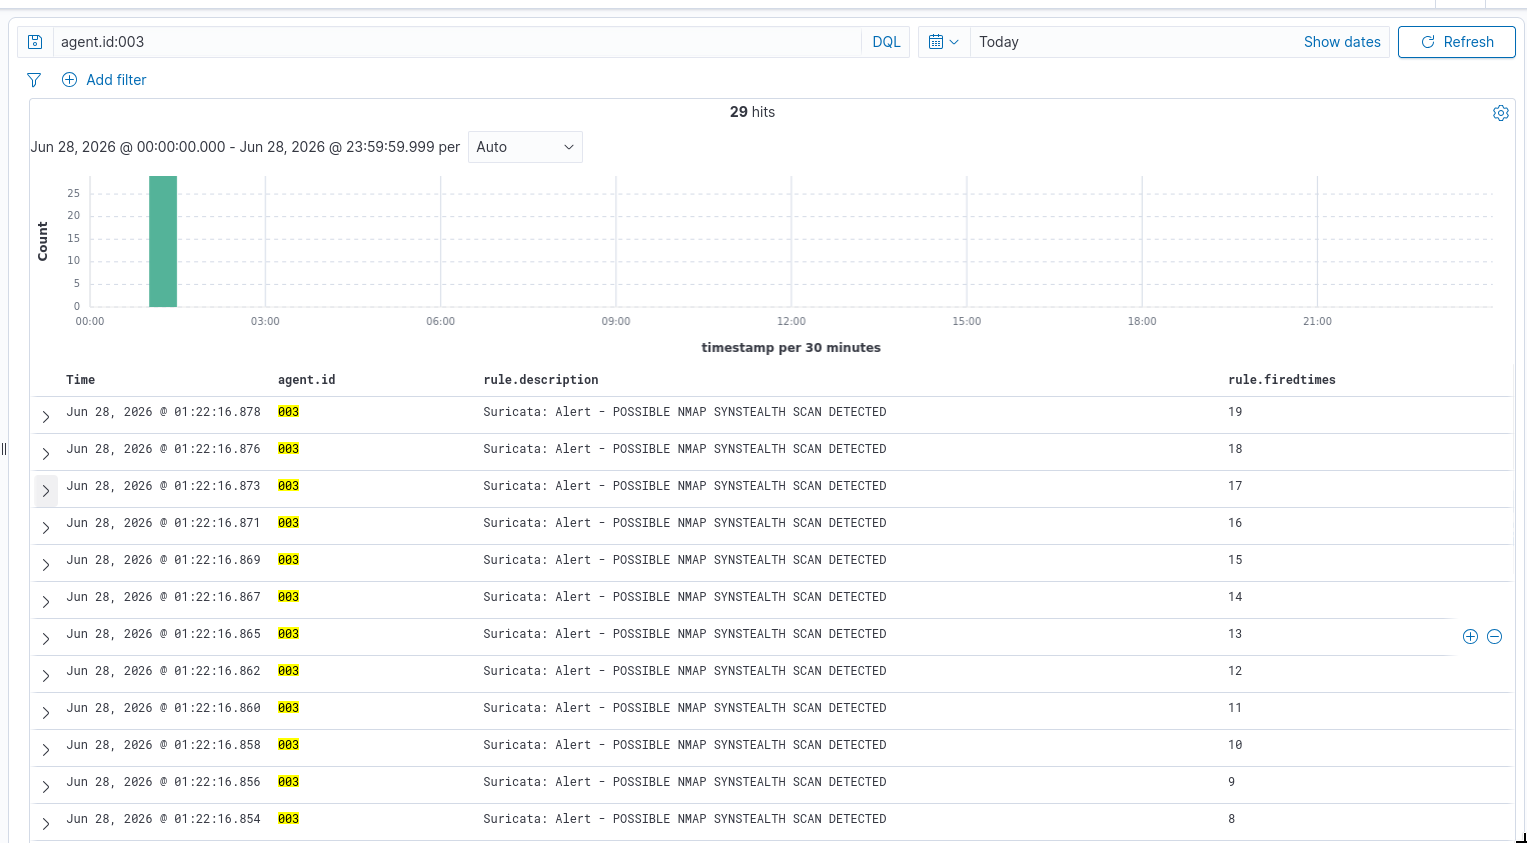Click firedtimes value 18
This screenshot has height=843, width=1527.
click(x=1235, y=449)
